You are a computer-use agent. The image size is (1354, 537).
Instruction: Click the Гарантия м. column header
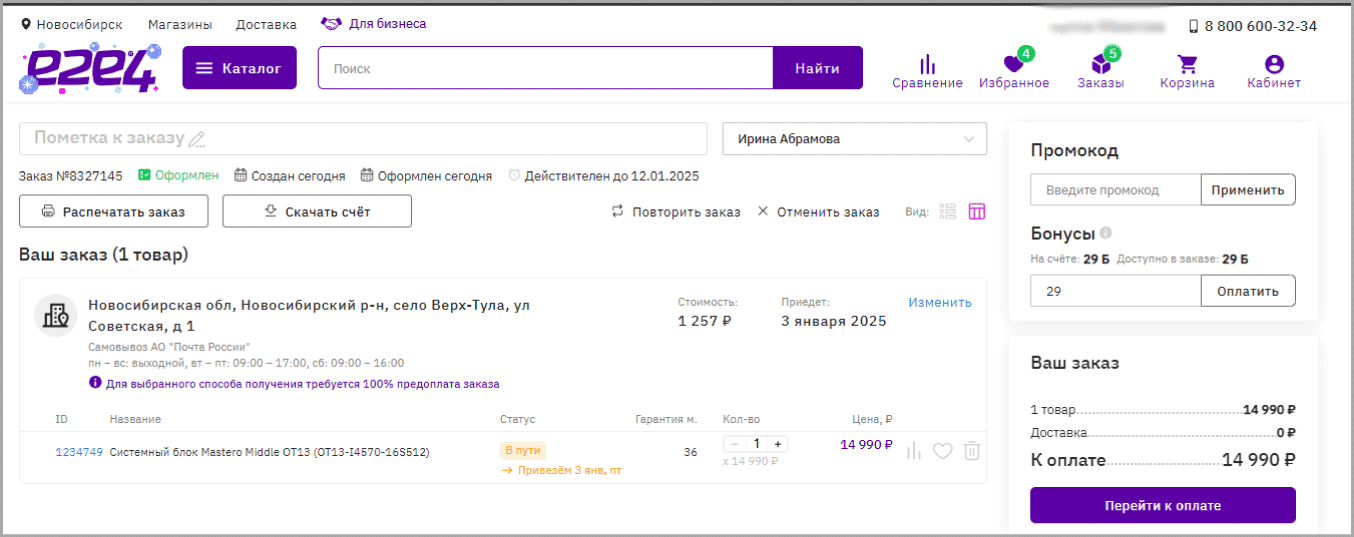[666, 419]
